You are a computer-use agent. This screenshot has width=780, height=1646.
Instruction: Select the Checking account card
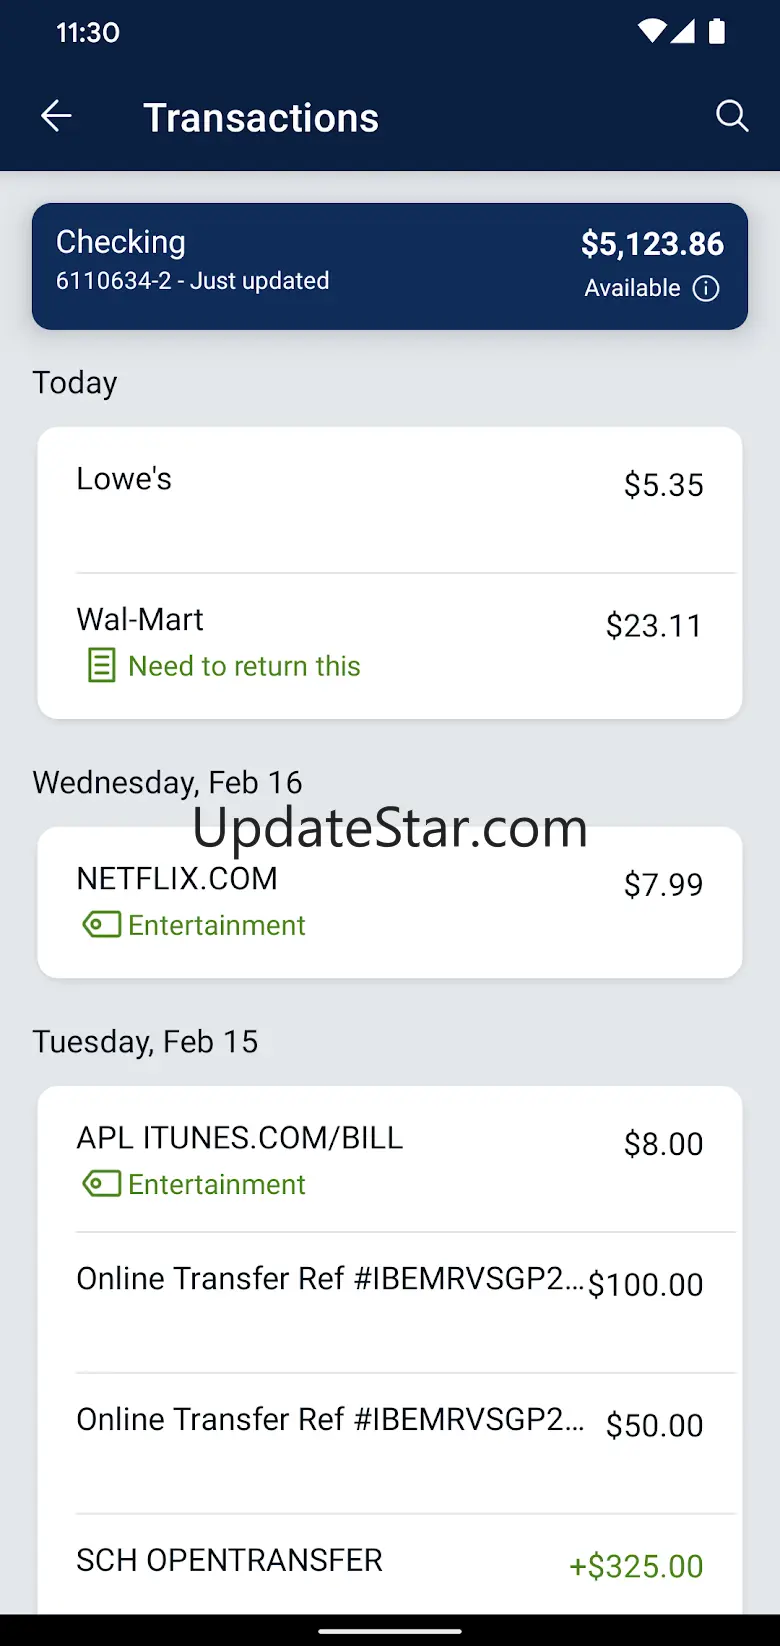(x=390, y=266)
